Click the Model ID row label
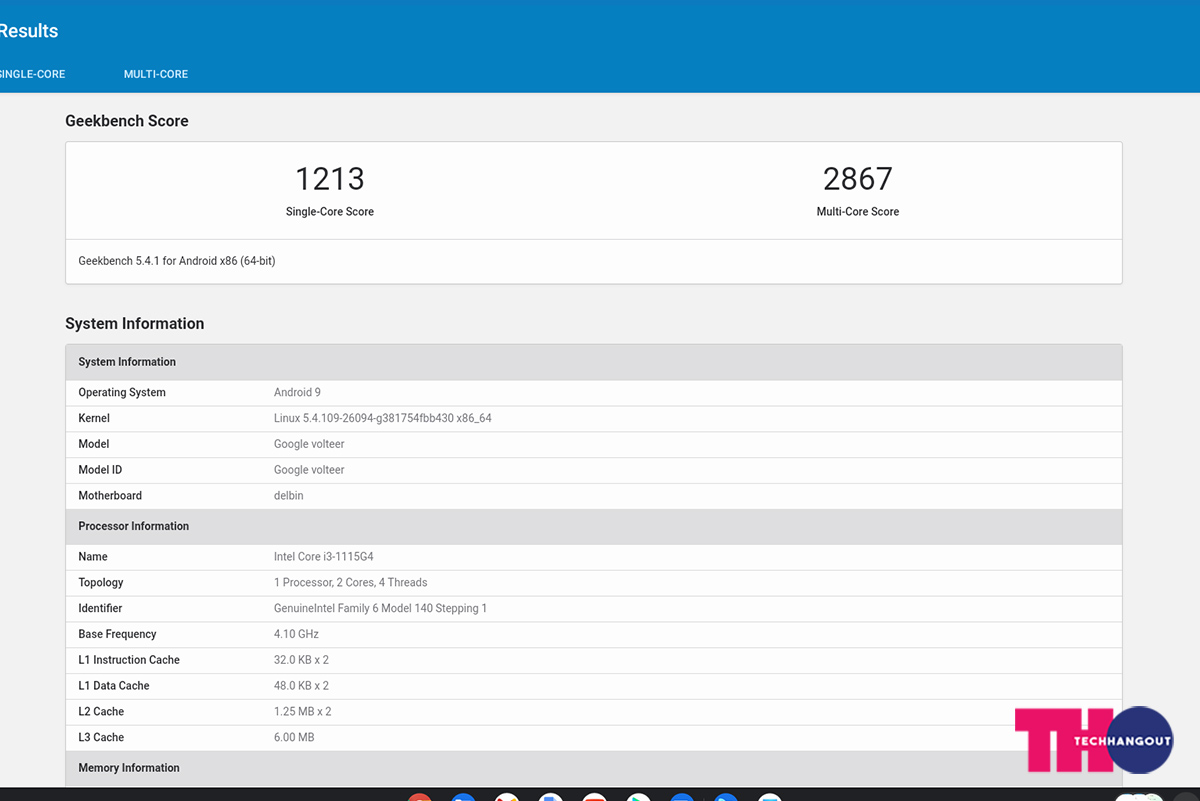The image size is (1200, 801). point(100,470)
